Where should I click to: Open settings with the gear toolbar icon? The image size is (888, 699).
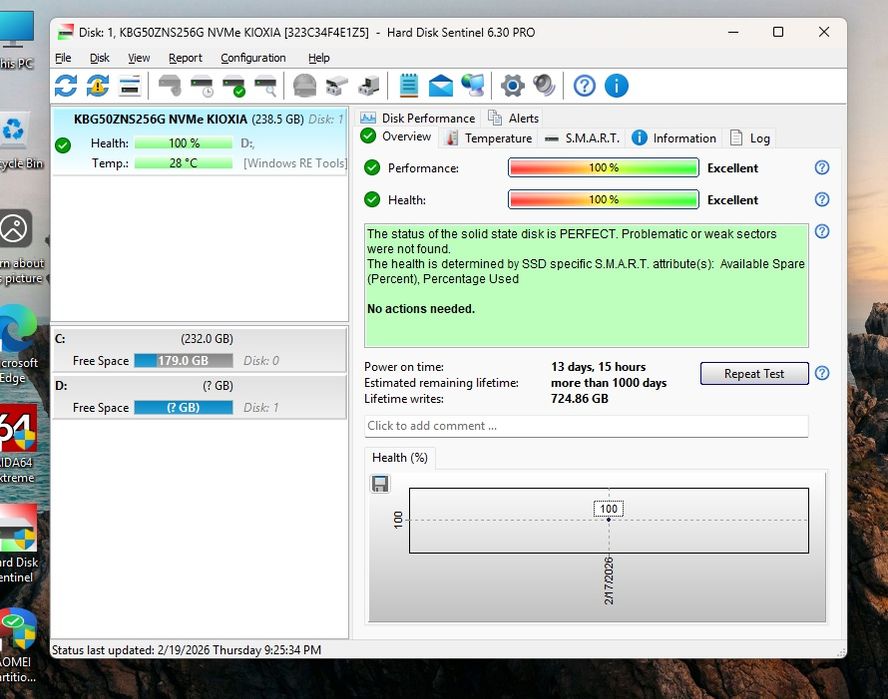[513, 86]
